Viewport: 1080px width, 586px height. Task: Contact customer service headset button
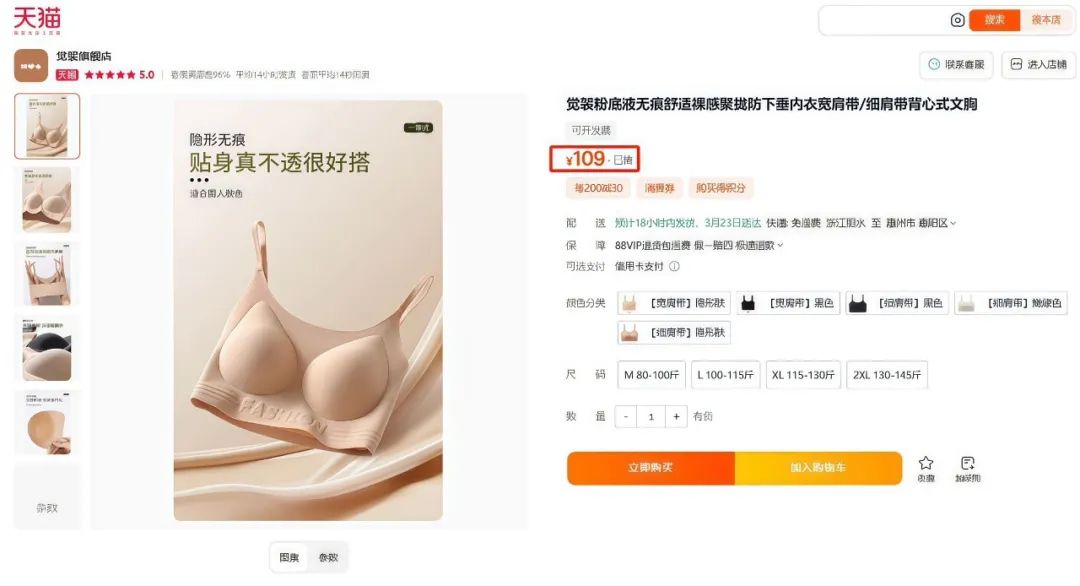pyautogui.click(x=956, y=65)
